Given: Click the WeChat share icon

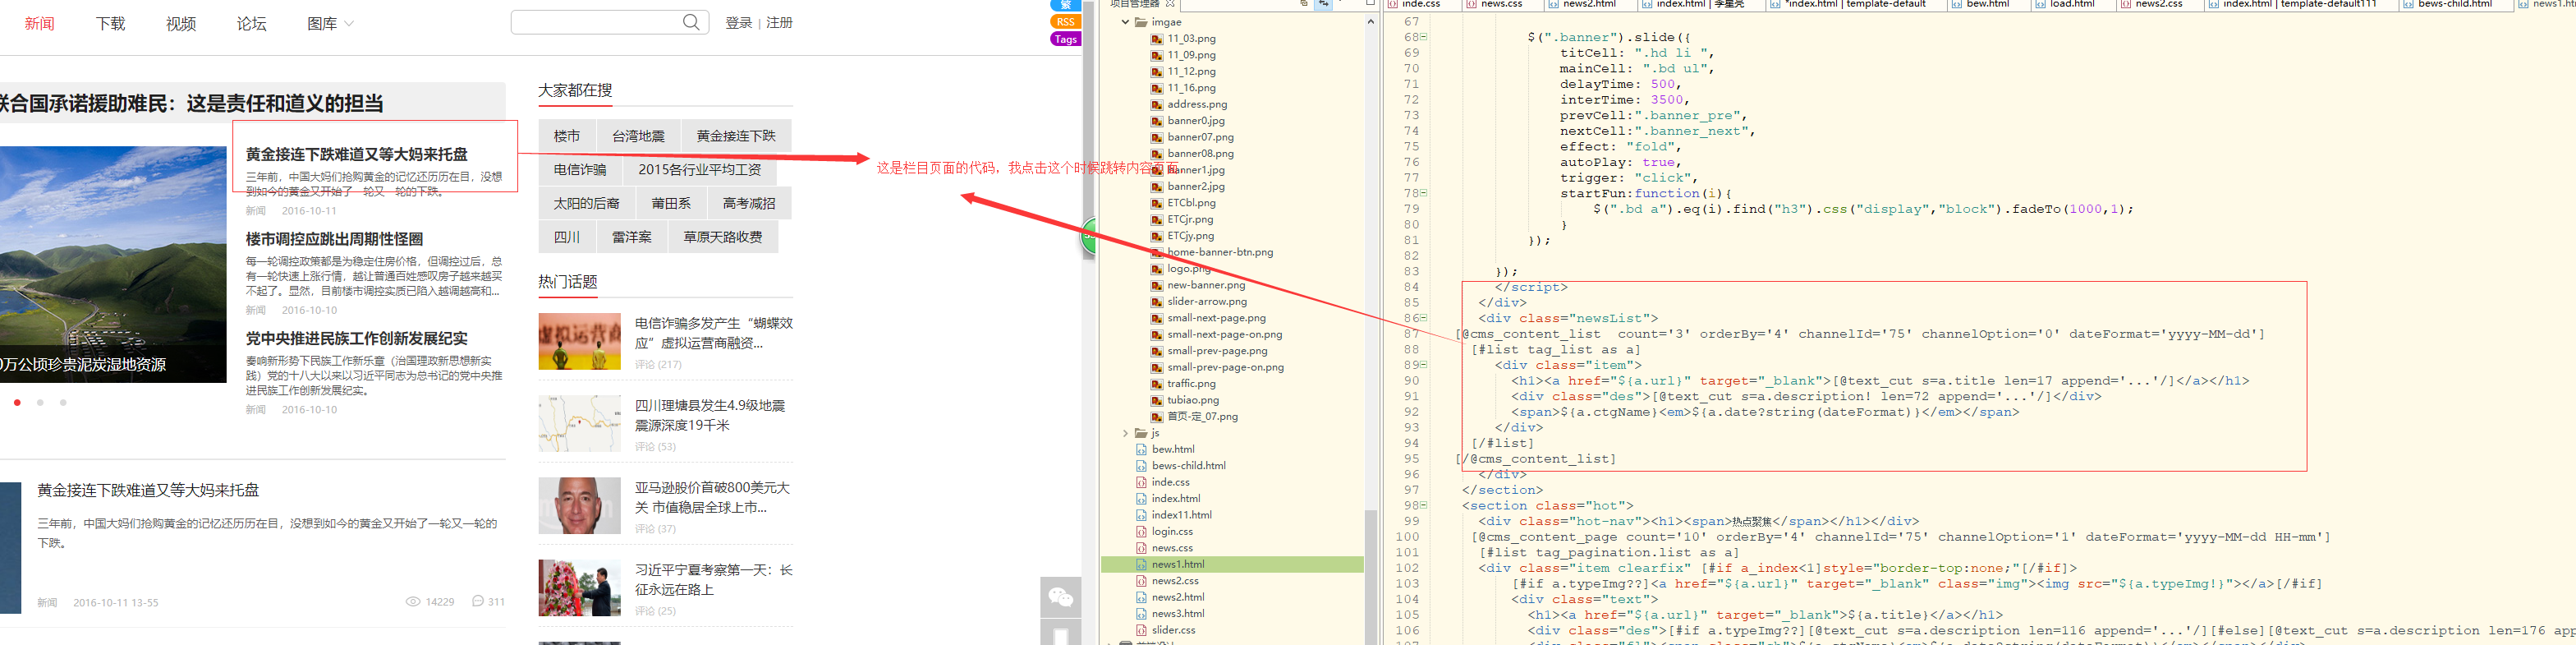Looking at the screenshot, I should [x=1060, y=598].
